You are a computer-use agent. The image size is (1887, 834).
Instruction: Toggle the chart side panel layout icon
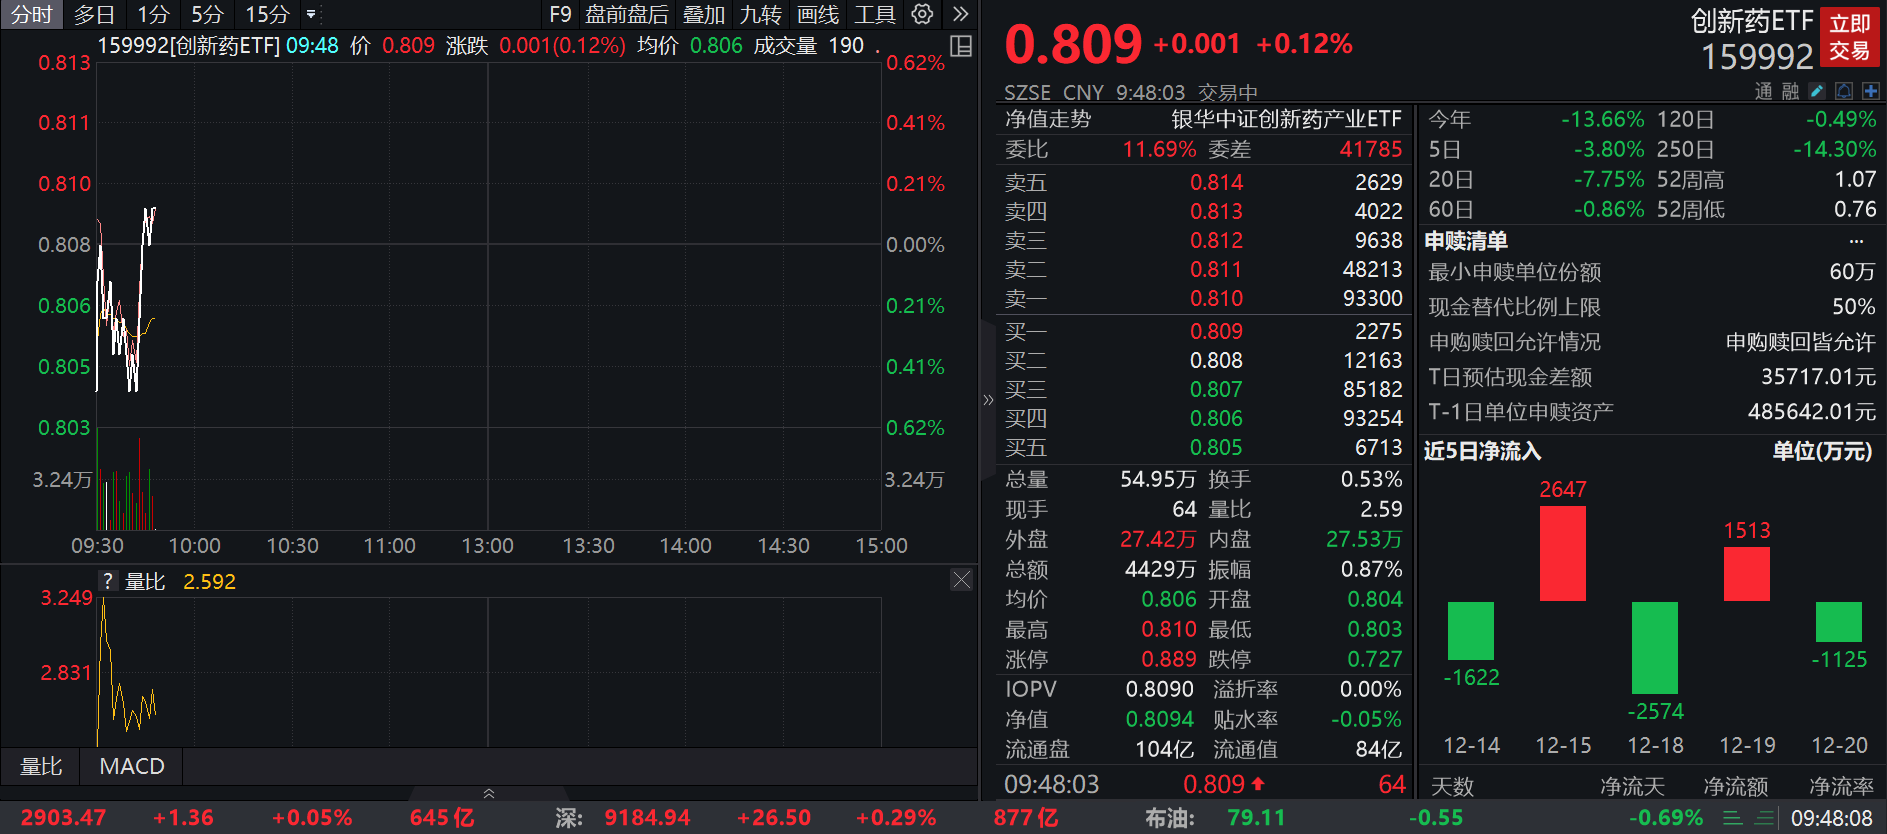pyautogui.click(x=961, y=46)
